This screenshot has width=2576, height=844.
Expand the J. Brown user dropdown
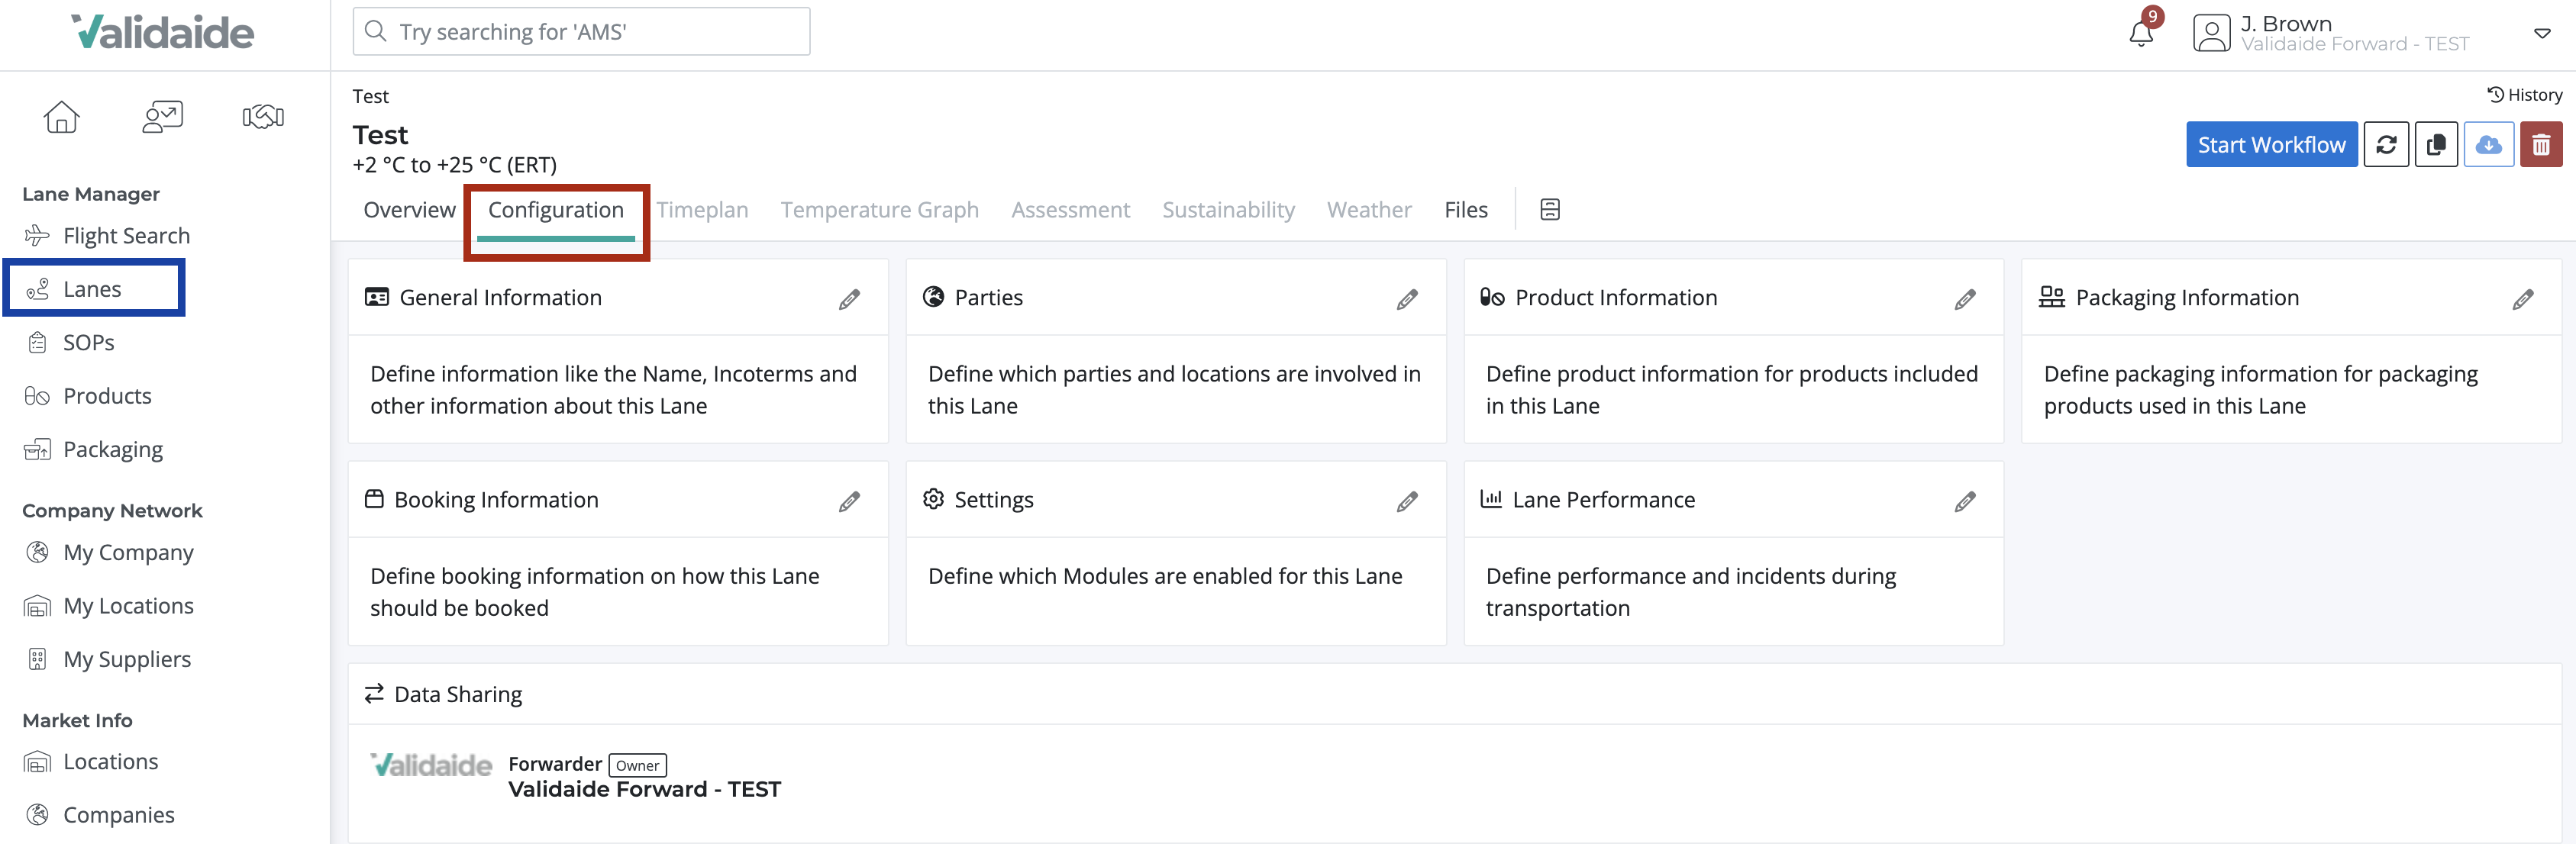[x=2541, y=33]
